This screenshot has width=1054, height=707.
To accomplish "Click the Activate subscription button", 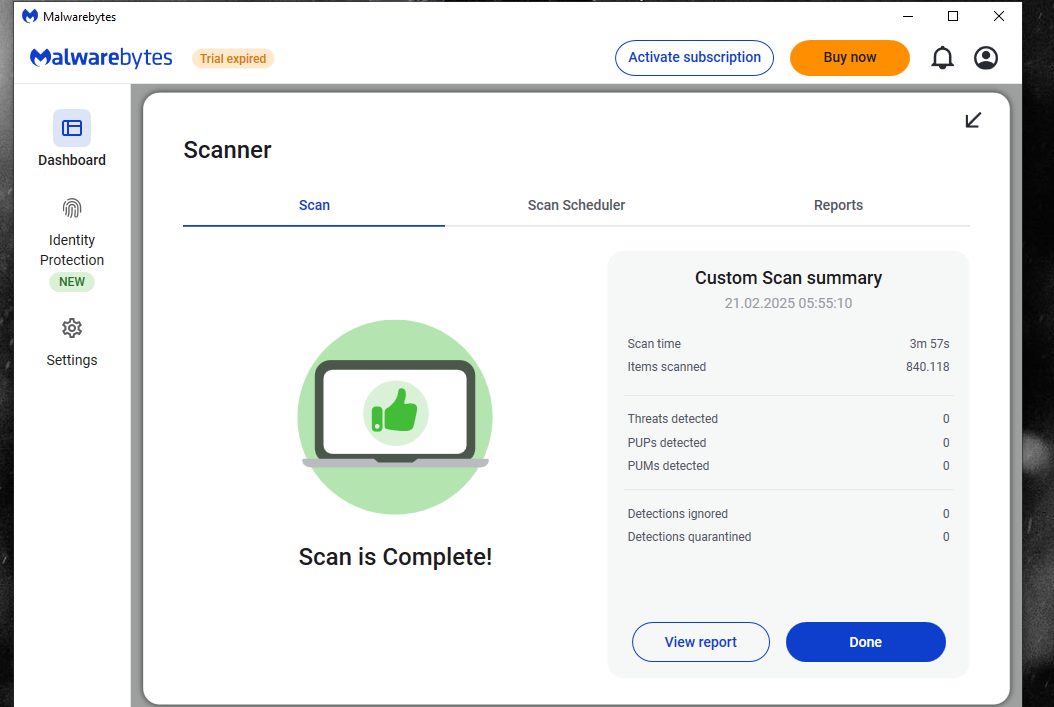I will click(x=694, y=58).
